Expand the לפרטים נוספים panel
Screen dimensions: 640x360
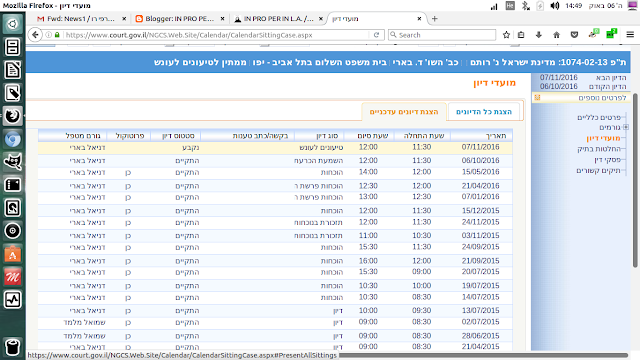[x=581, y=98]
